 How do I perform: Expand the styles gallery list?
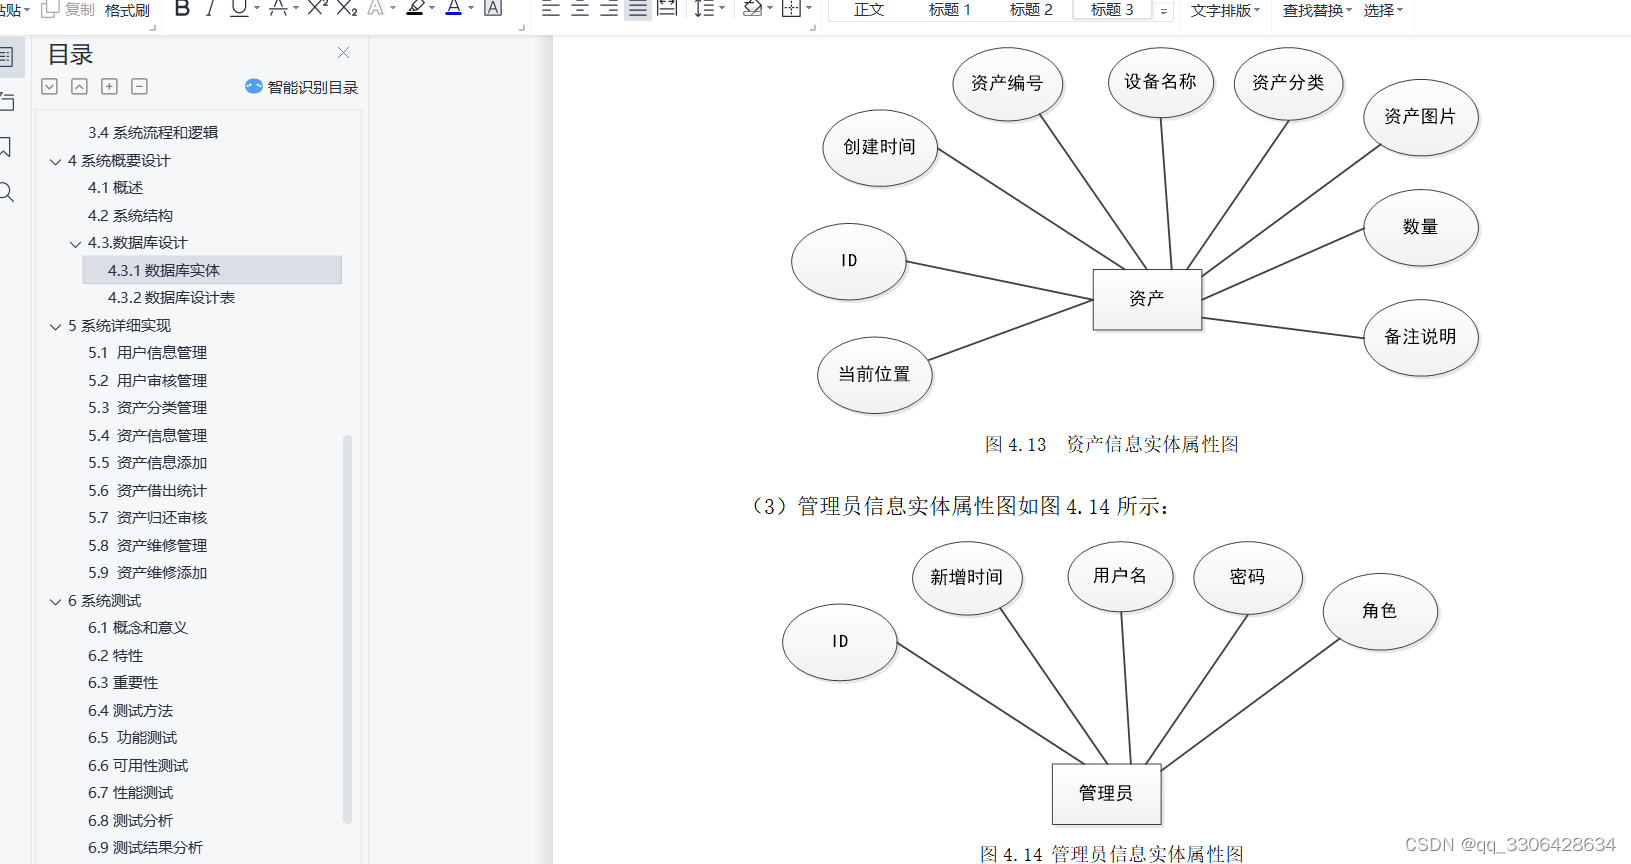[1163, 11]
